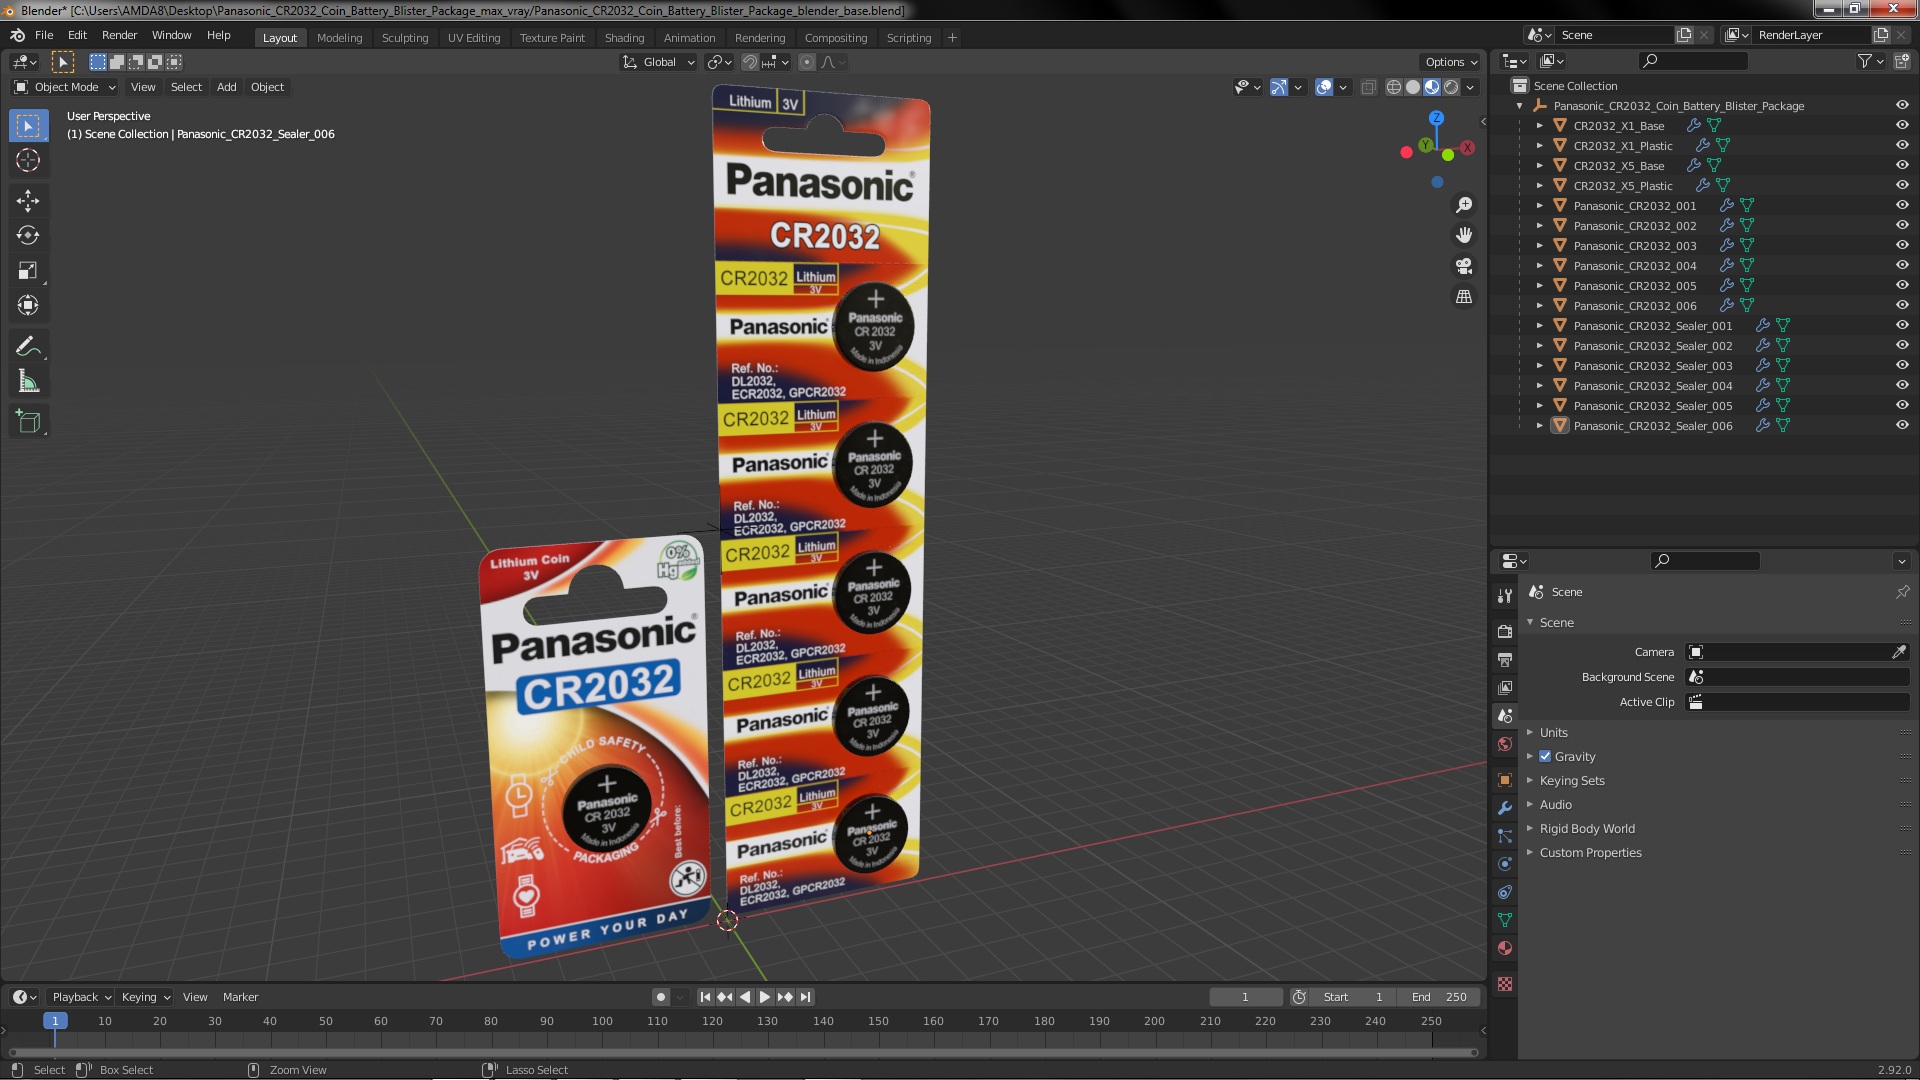Expand CR2032_X5_Plastic tree item
Screen dimensions: 1920x1080
click(1540, 186)
